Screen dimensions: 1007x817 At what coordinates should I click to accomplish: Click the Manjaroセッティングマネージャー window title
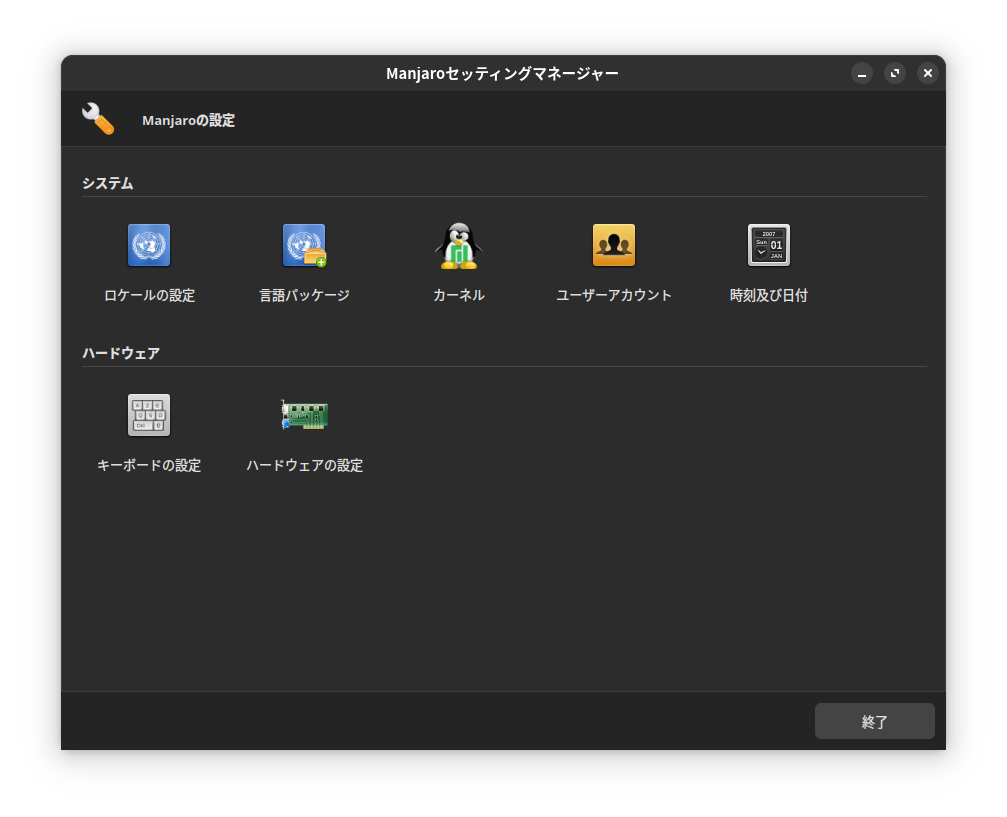click(x=502, y=74)
